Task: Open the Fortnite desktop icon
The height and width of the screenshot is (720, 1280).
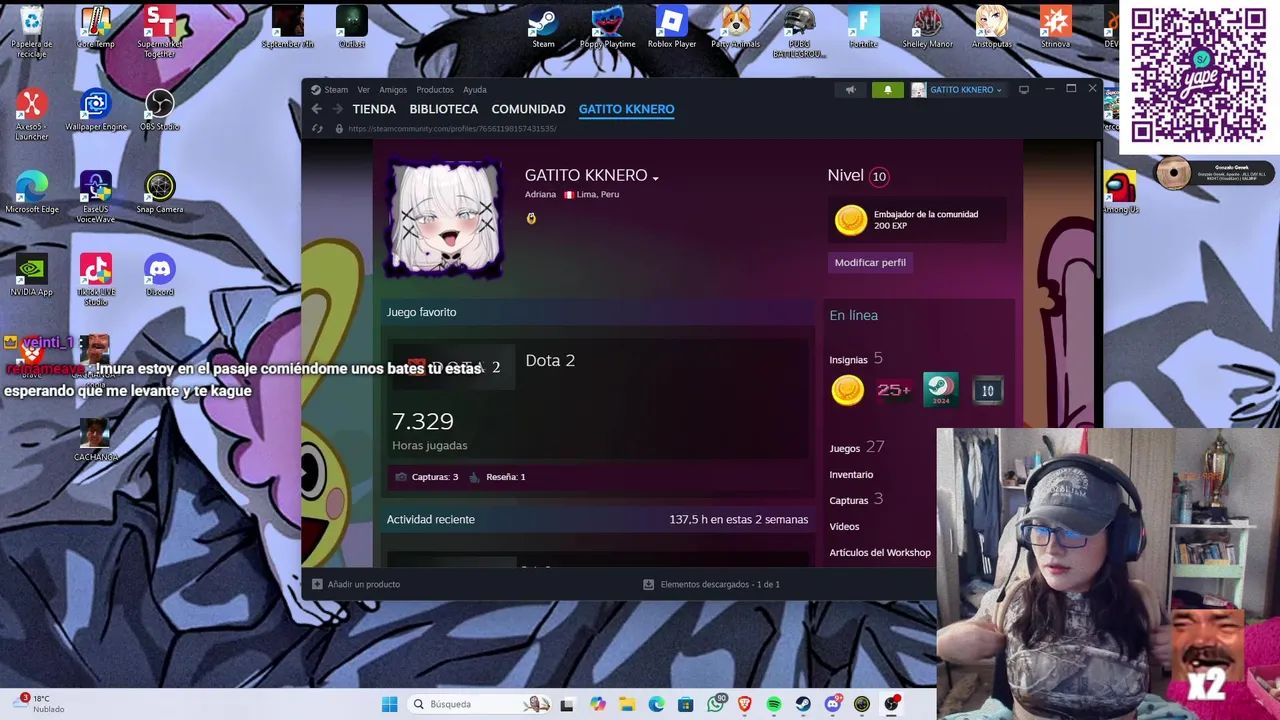Action: point(863,28)
